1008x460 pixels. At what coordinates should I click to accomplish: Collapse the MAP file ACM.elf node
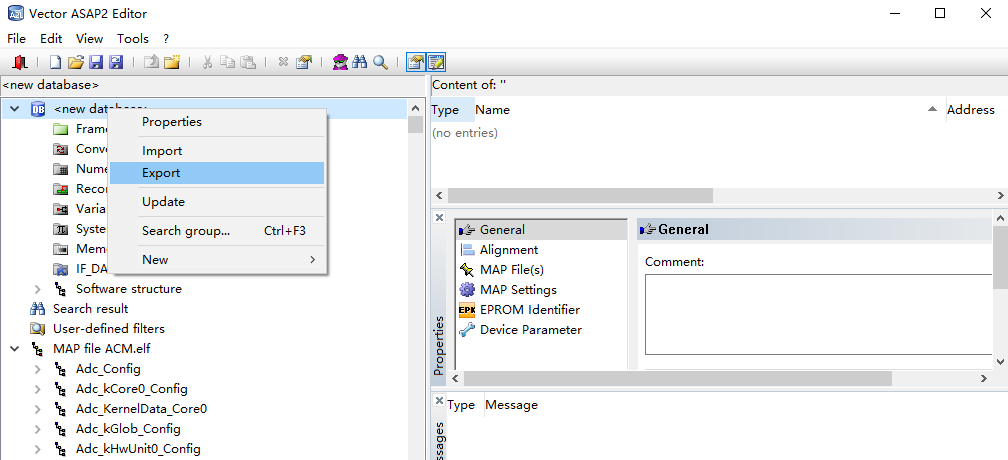(x=14, y=349)
